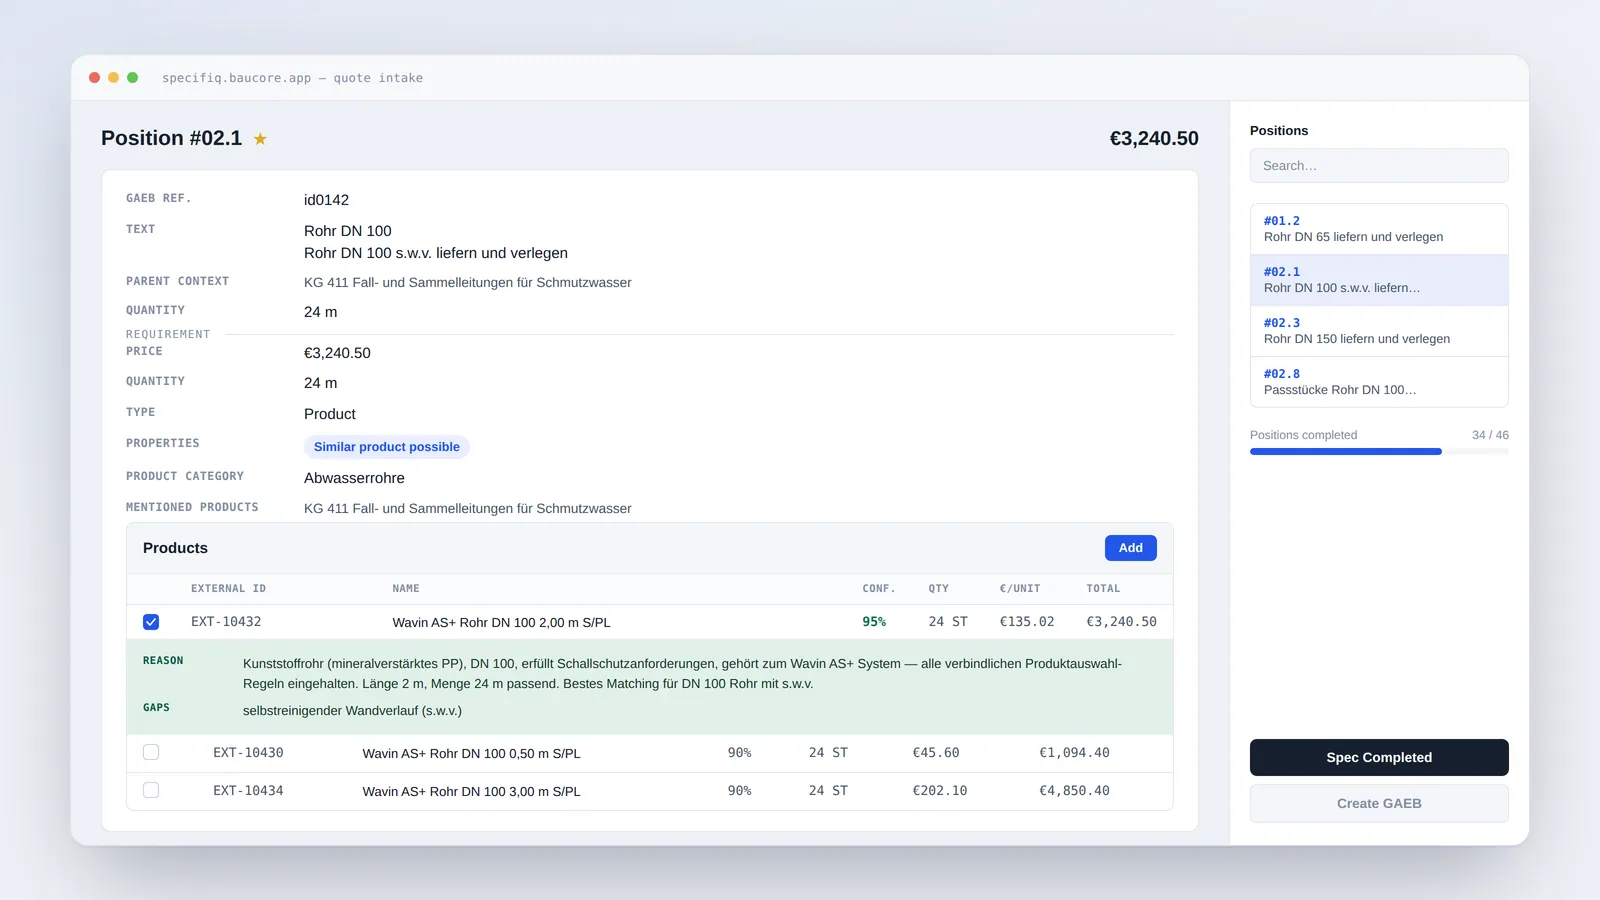Click the 95% confidence value
The width and height of the screenshot is (1600, 900).
874,622
